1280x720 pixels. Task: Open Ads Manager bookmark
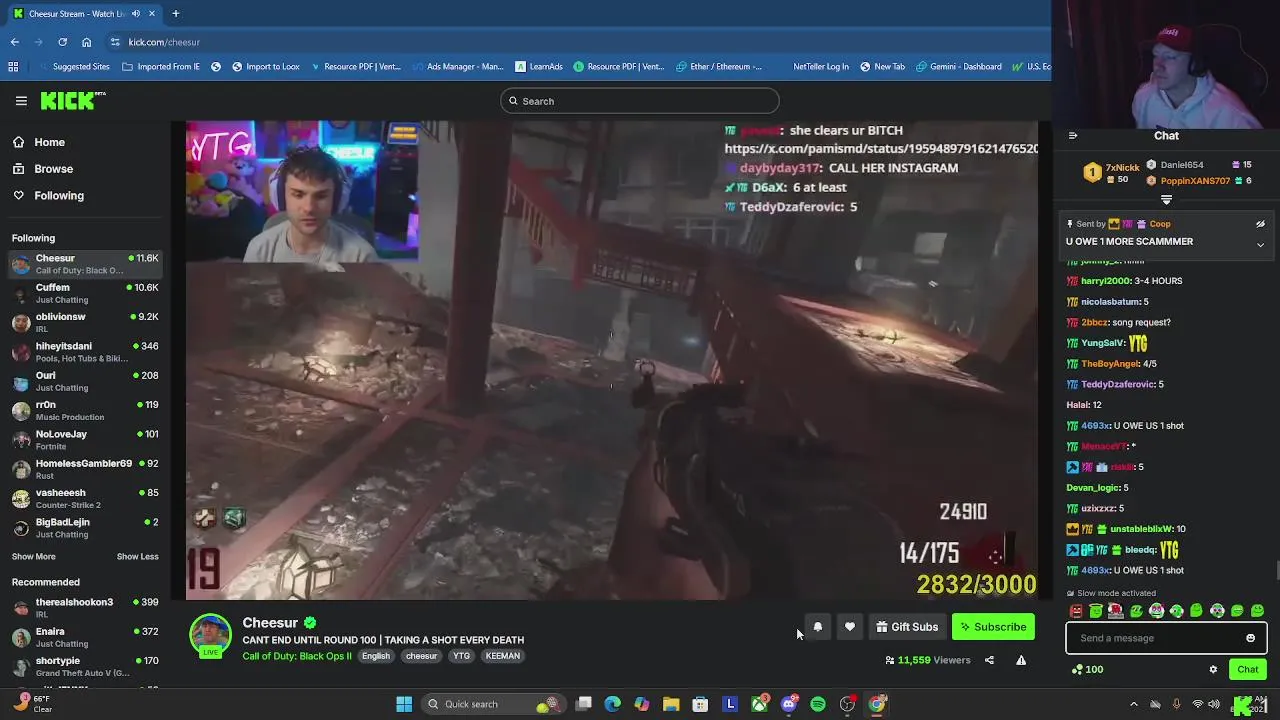(457, 67)
